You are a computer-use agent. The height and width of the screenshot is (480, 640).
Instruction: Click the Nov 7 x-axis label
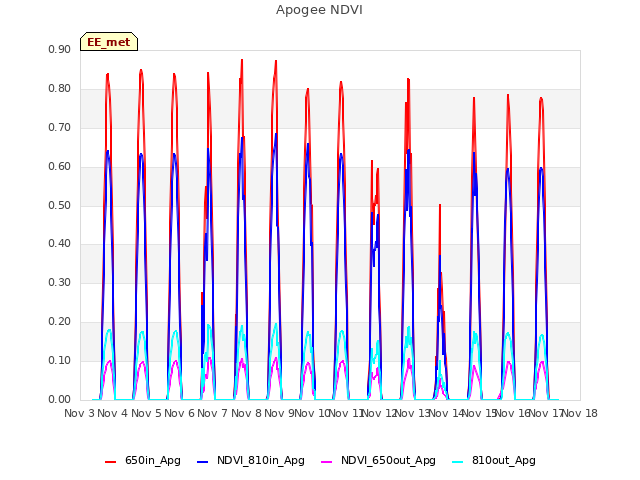[x=212, y=413]
